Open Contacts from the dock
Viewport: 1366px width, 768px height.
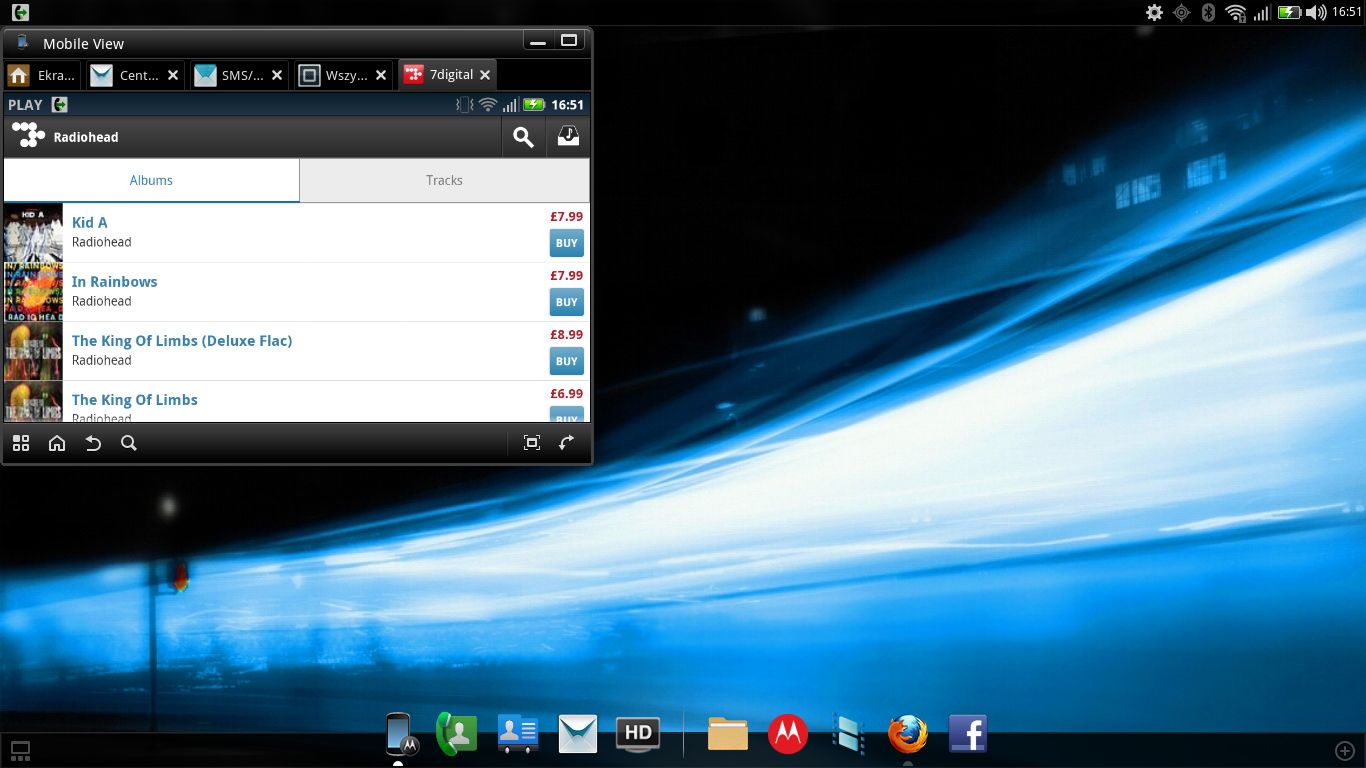tap(518, 734)
